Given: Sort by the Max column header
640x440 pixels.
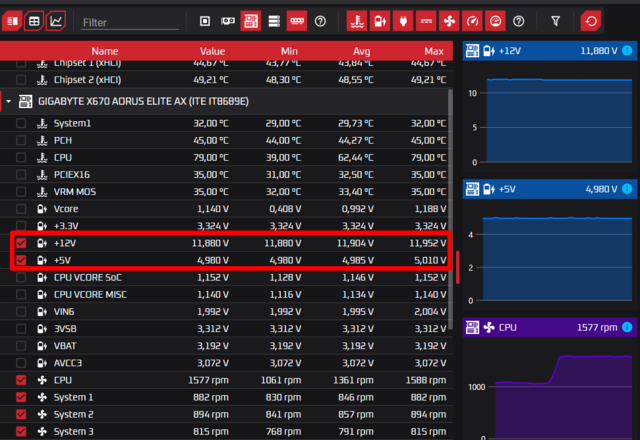Looking at the screenshot, I should (433, 51).
